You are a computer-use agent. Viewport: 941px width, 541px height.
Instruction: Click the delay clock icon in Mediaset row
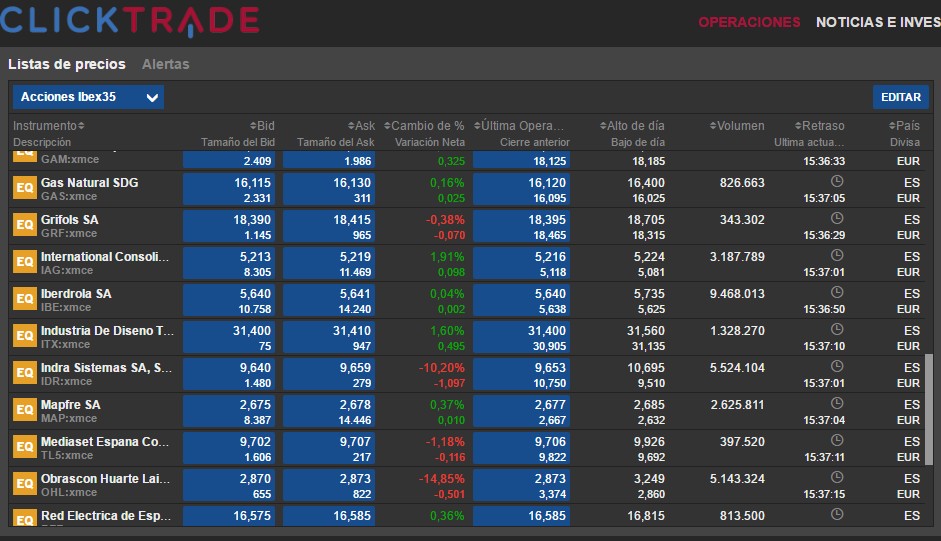coord(837,440)
